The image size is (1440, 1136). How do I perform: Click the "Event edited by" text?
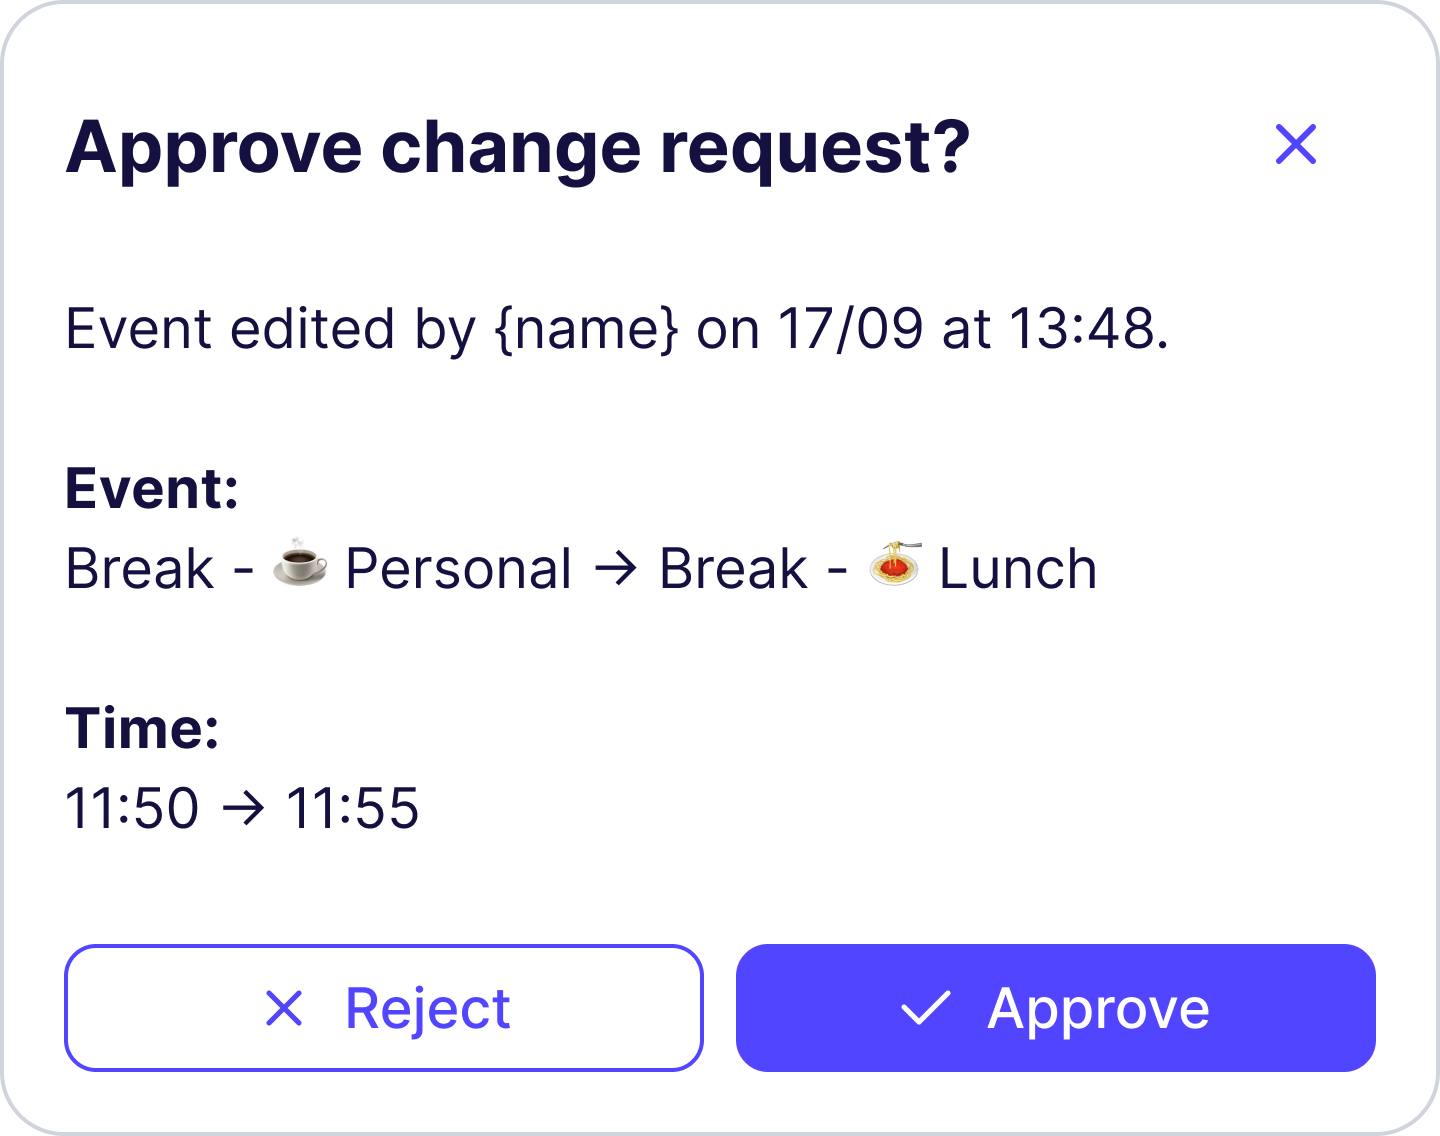click(x=270, y=329)
